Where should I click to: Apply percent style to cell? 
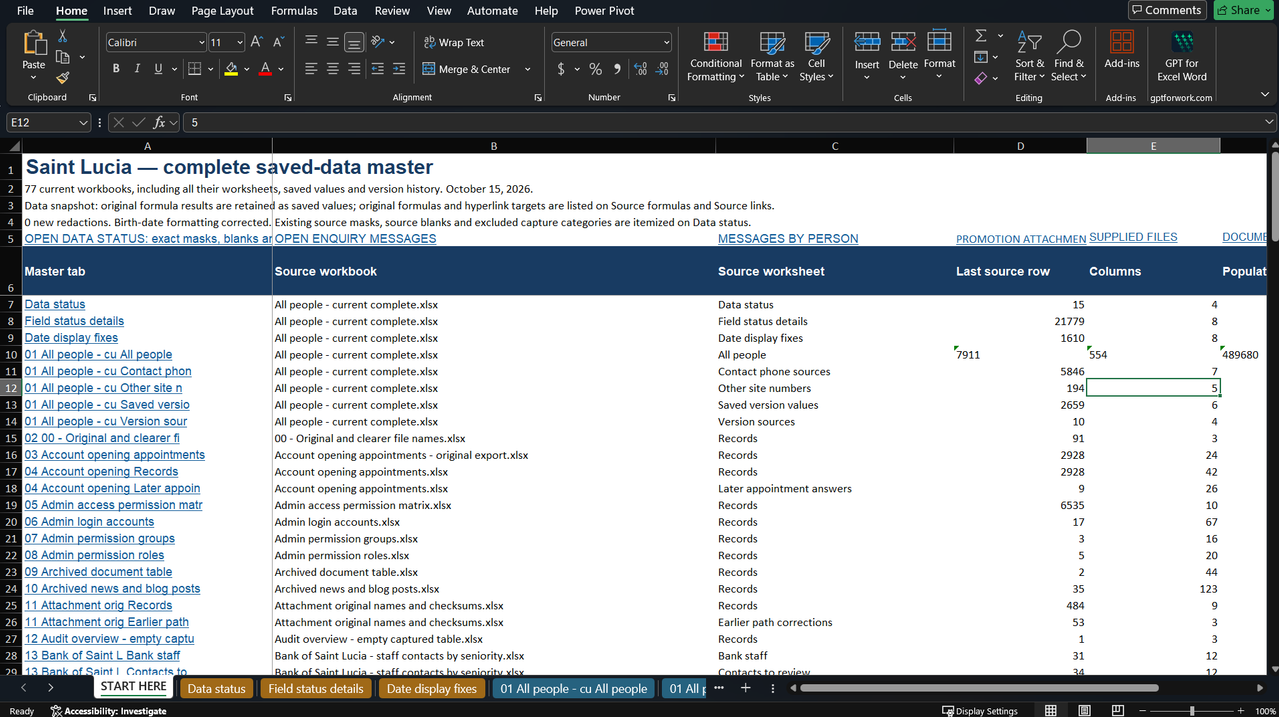point(595,69)
